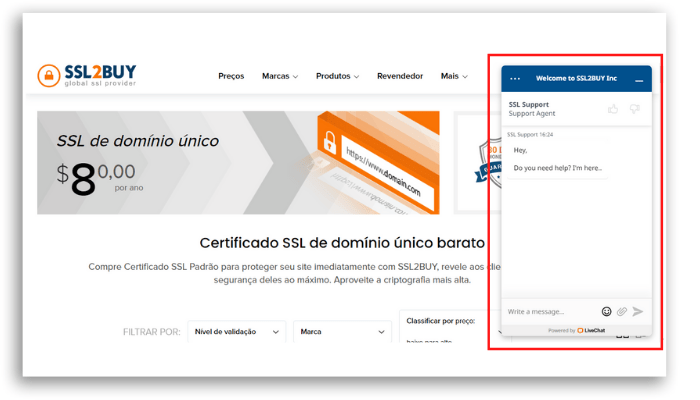Open the Nível de validação filter dropdown
700x400 pixels.
[x=237, y=332]
